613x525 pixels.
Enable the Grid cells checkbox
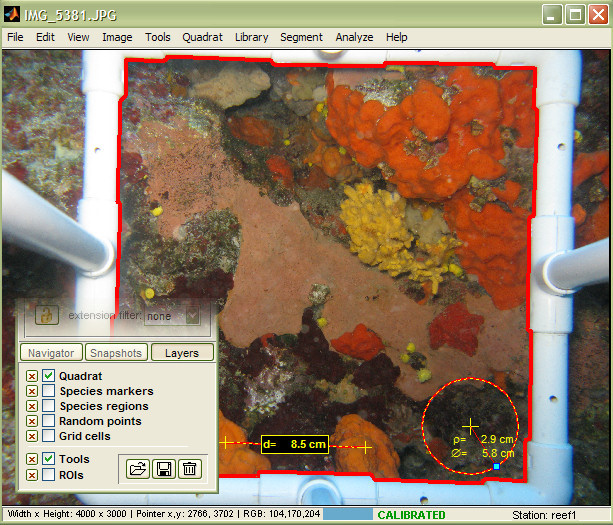click(49, 436)
